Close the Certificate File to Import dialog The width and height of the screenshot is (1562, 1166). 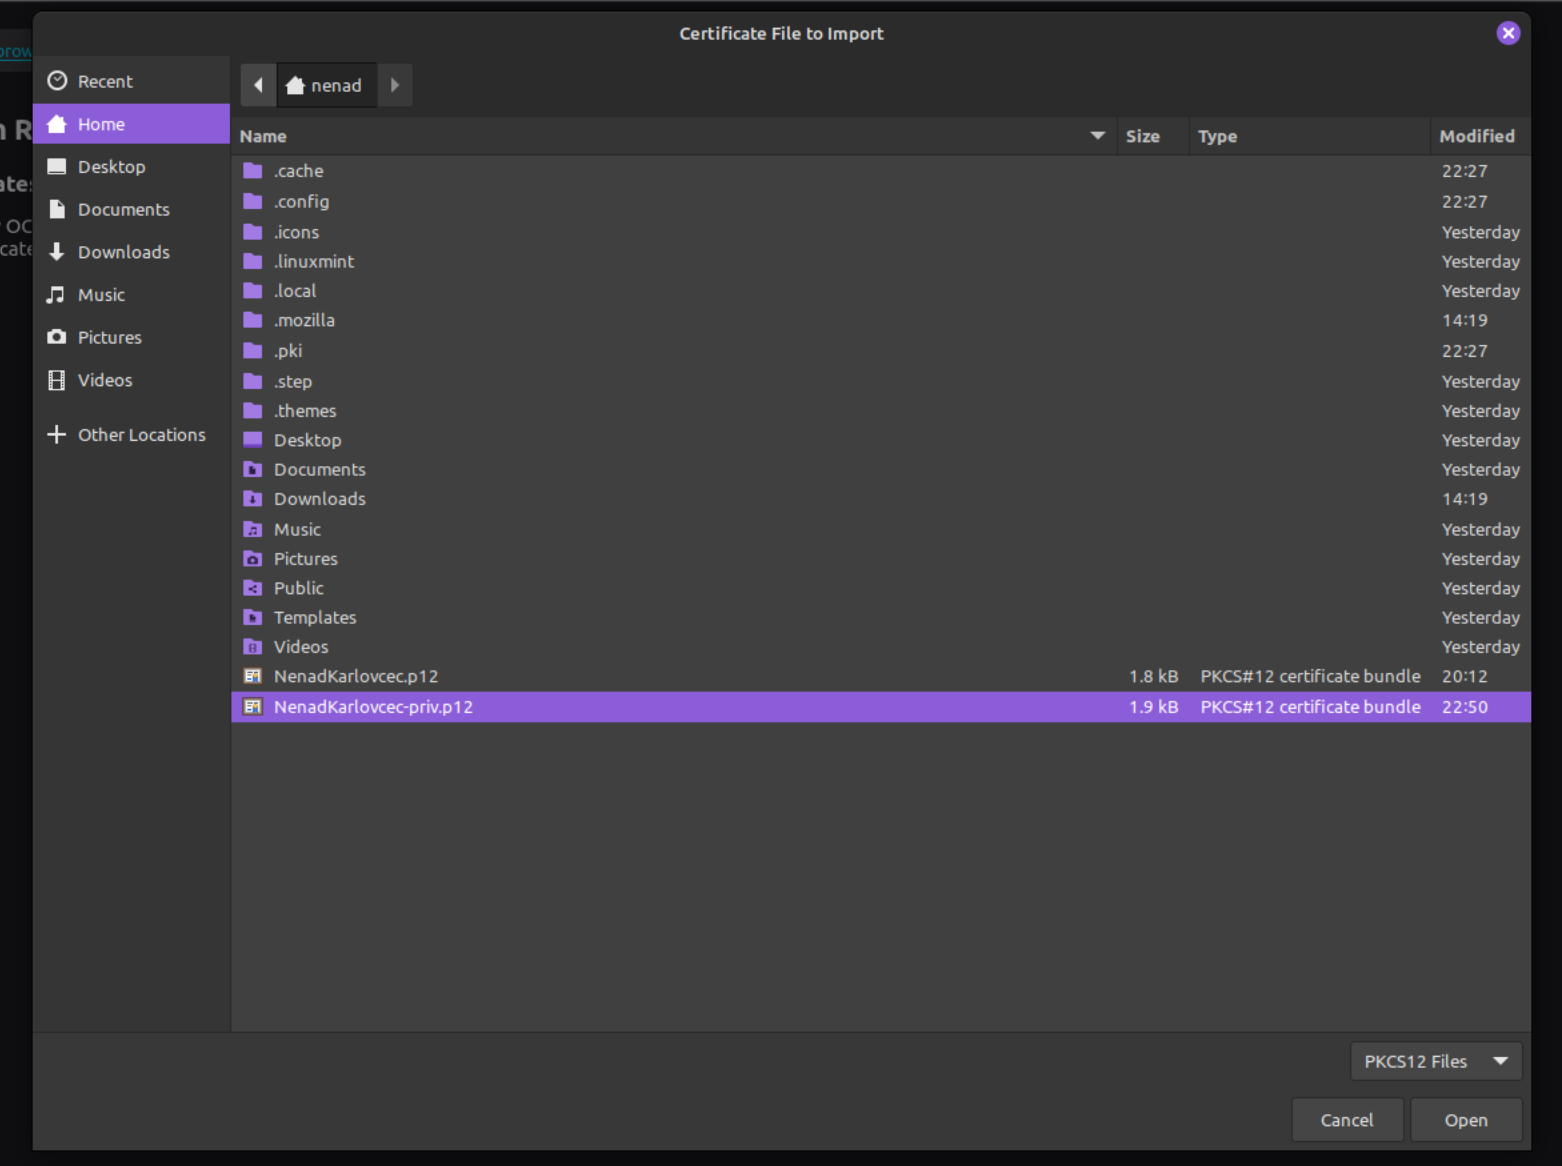(1508, 33)
